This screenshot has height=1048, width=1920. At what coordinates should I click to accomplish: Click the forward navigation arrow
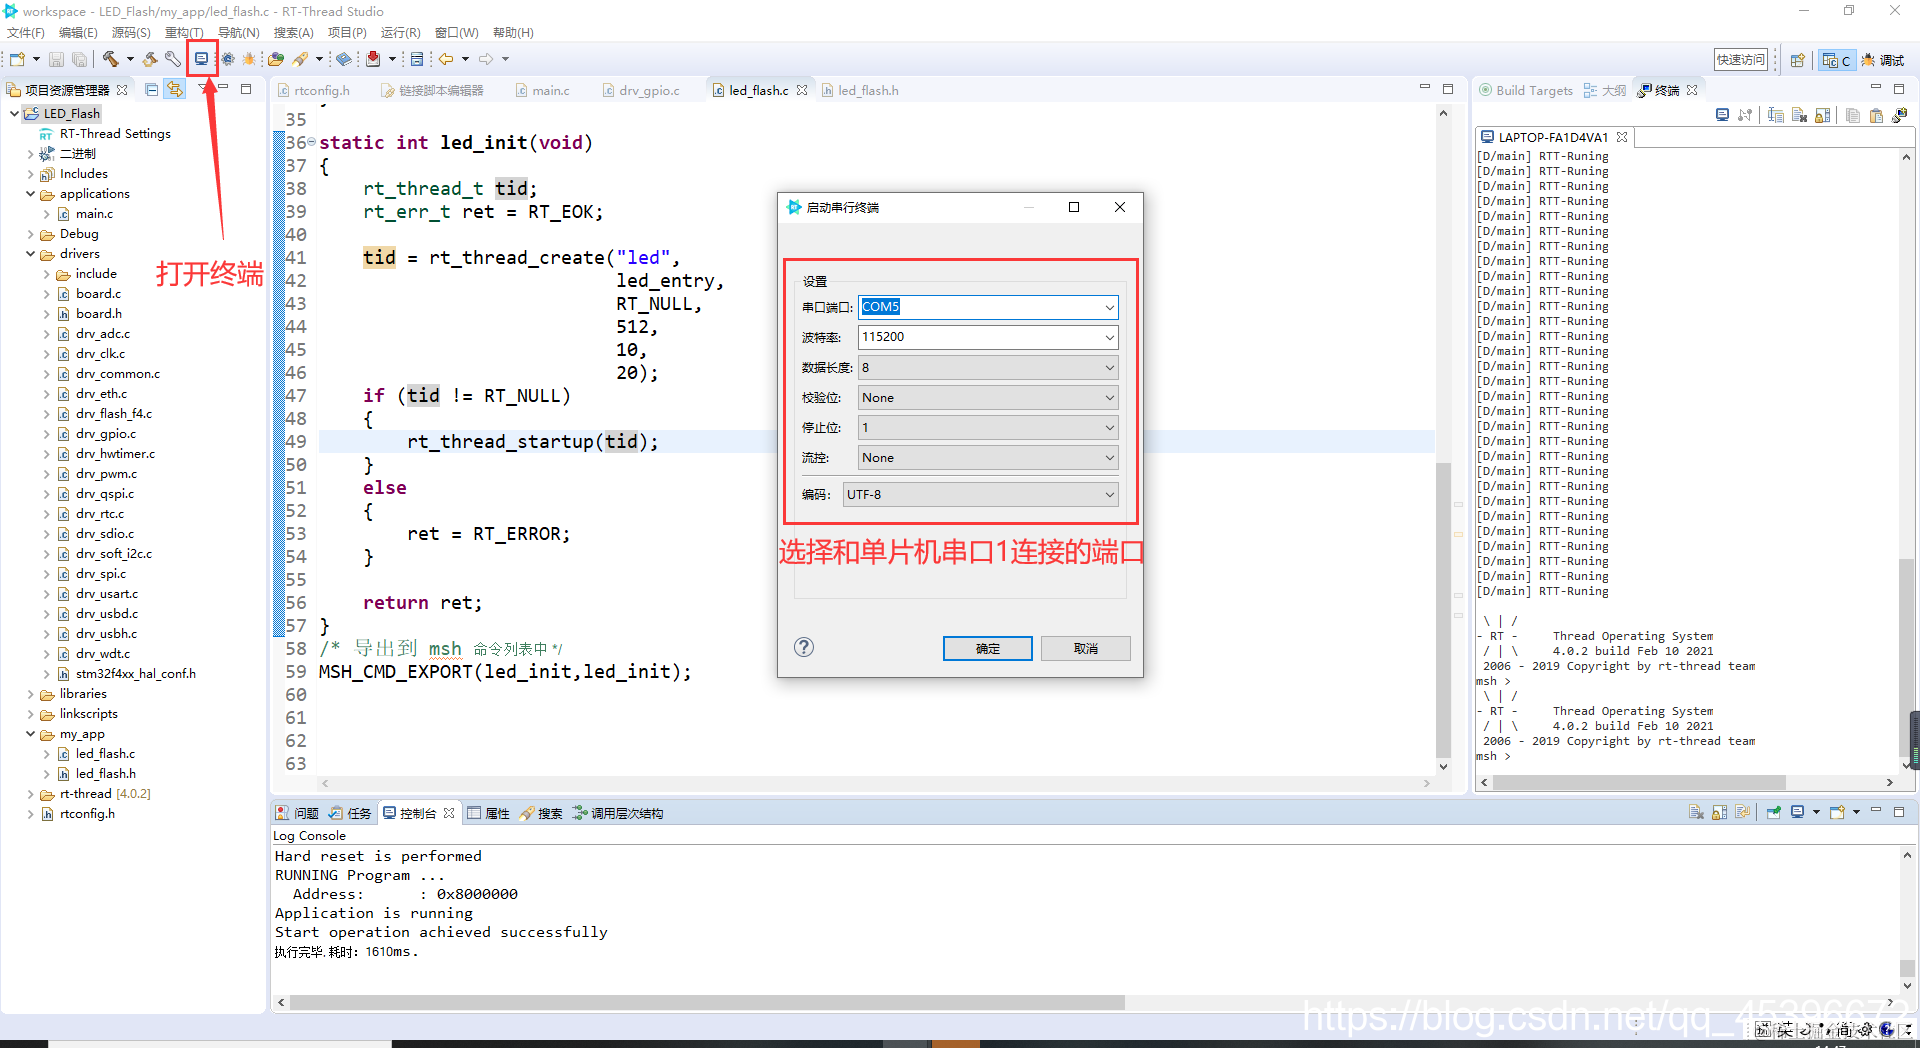coord(486,59)
